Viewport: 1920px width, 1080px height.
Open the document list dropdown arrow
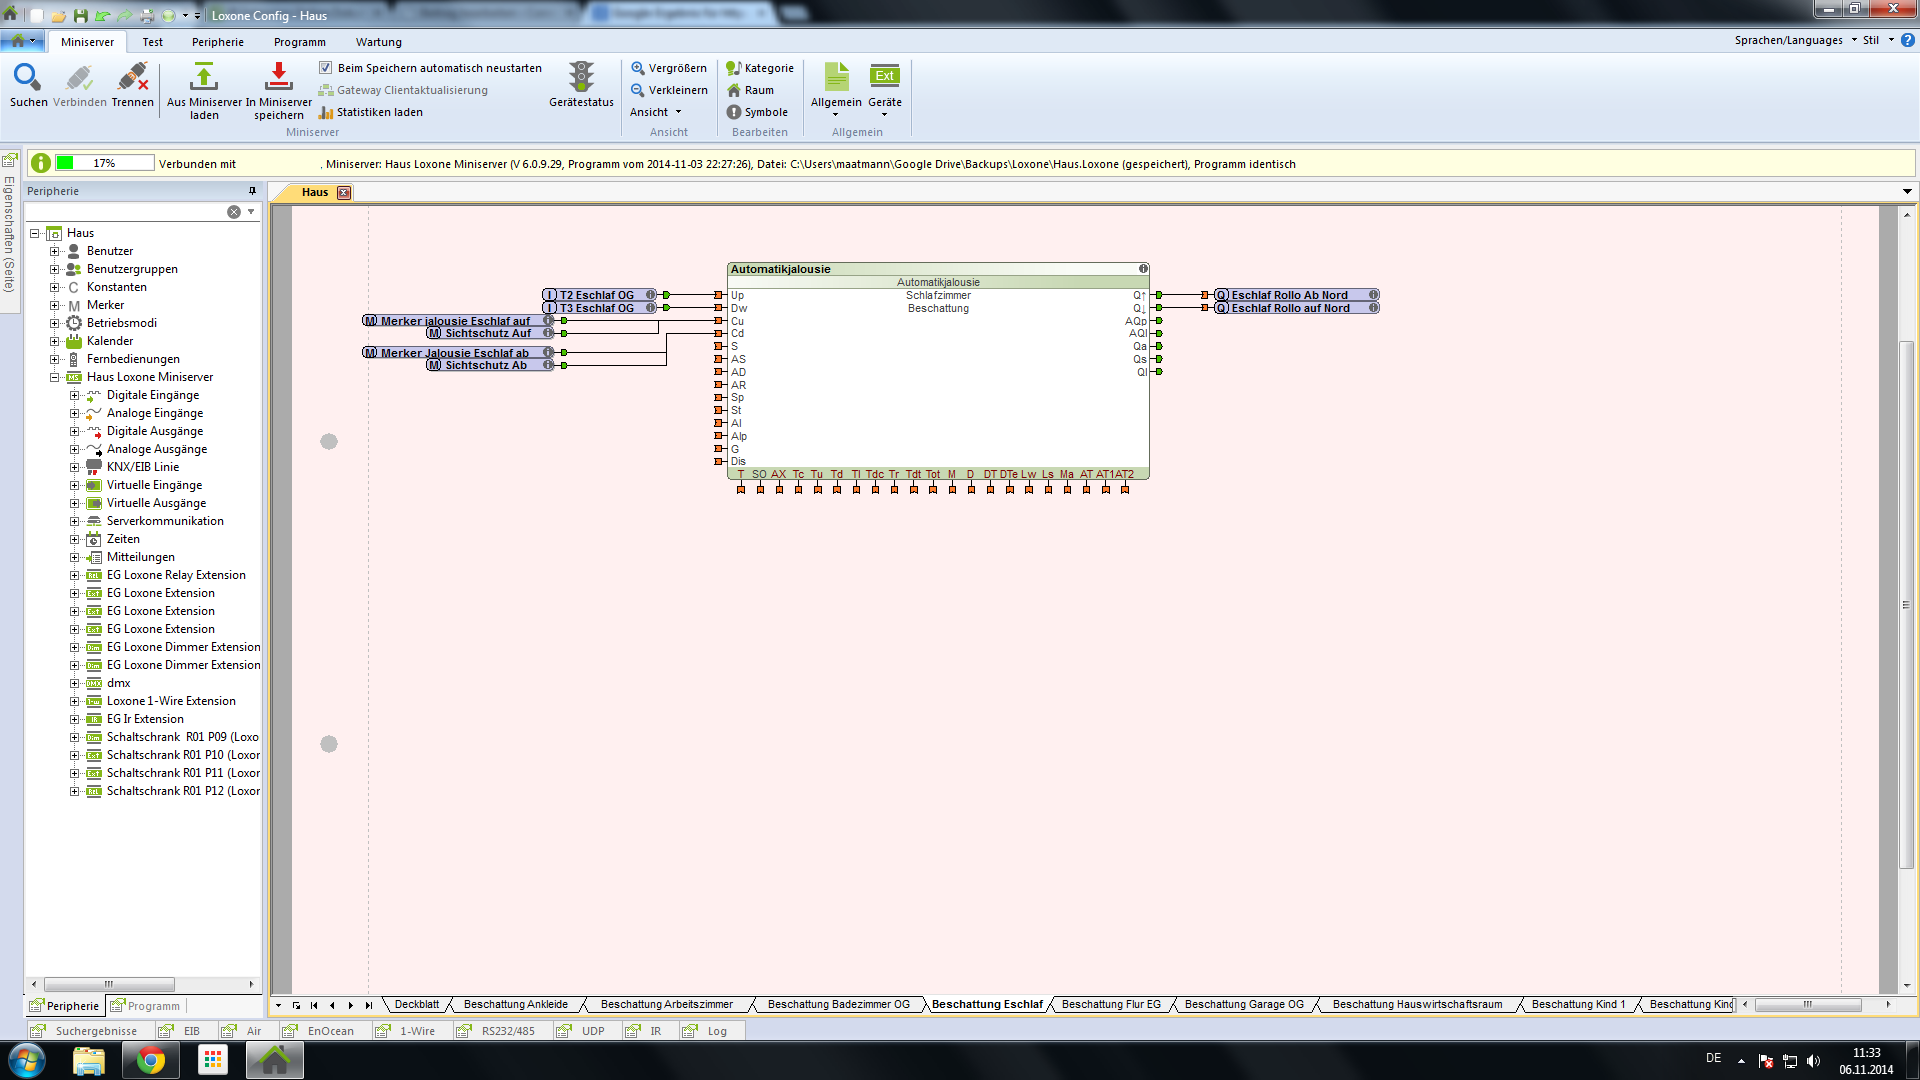coord(1907,191)
